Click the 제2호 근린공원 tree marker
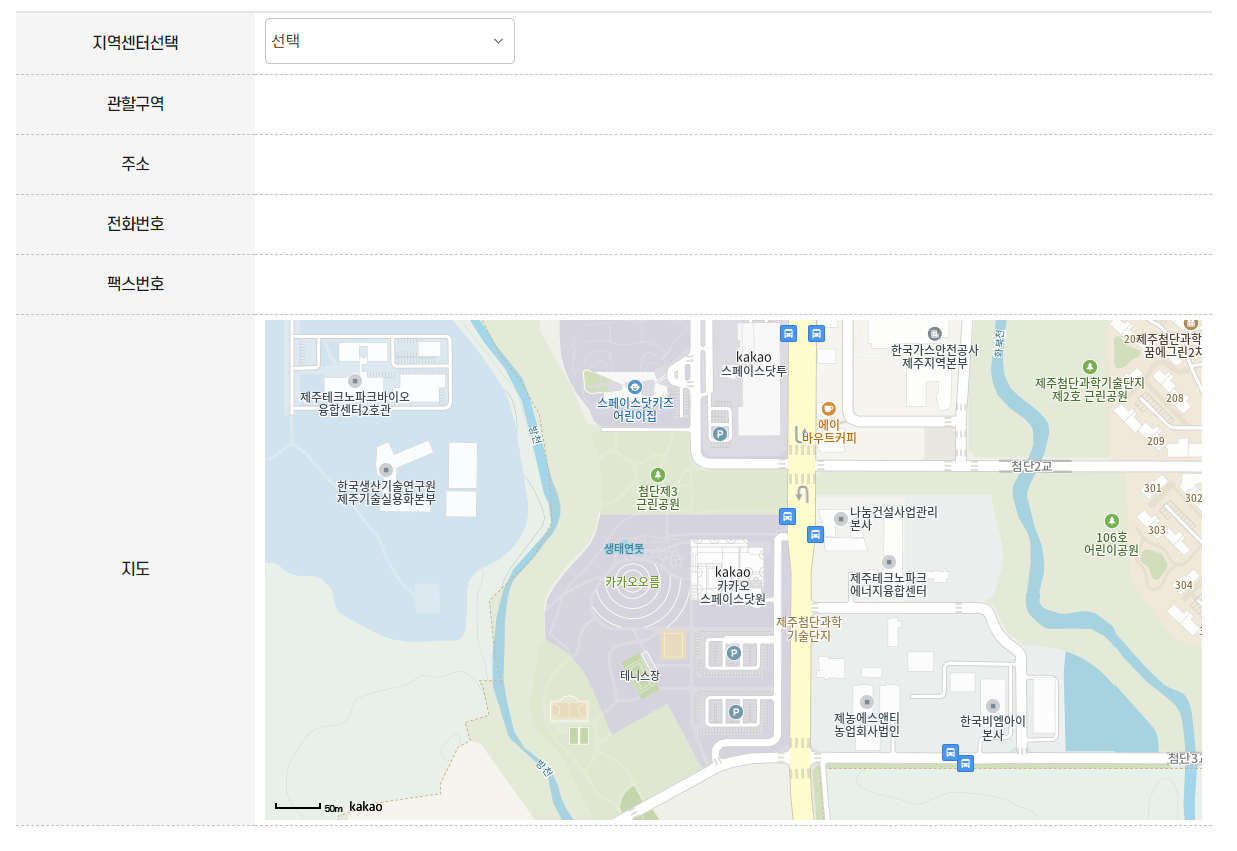The height and width of the screenshot is (851, 1237). [1089, 366]
